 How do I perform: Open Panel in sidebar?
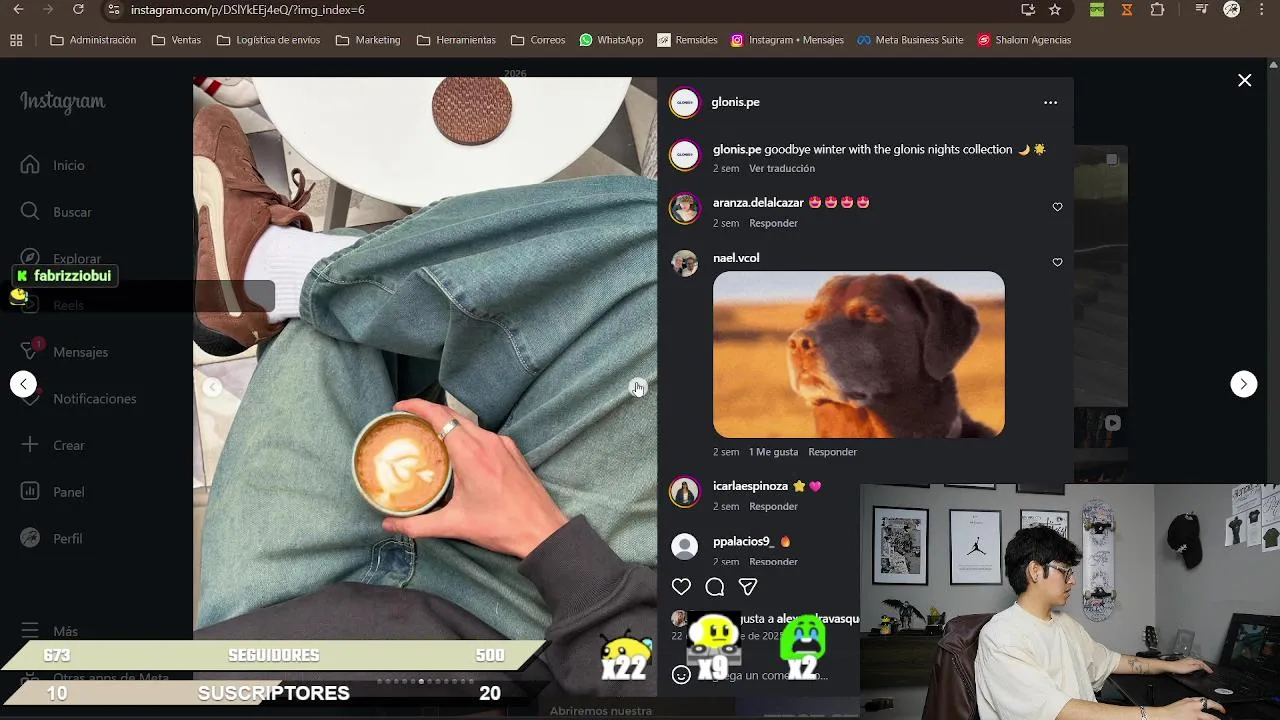(x=54, y=492)
